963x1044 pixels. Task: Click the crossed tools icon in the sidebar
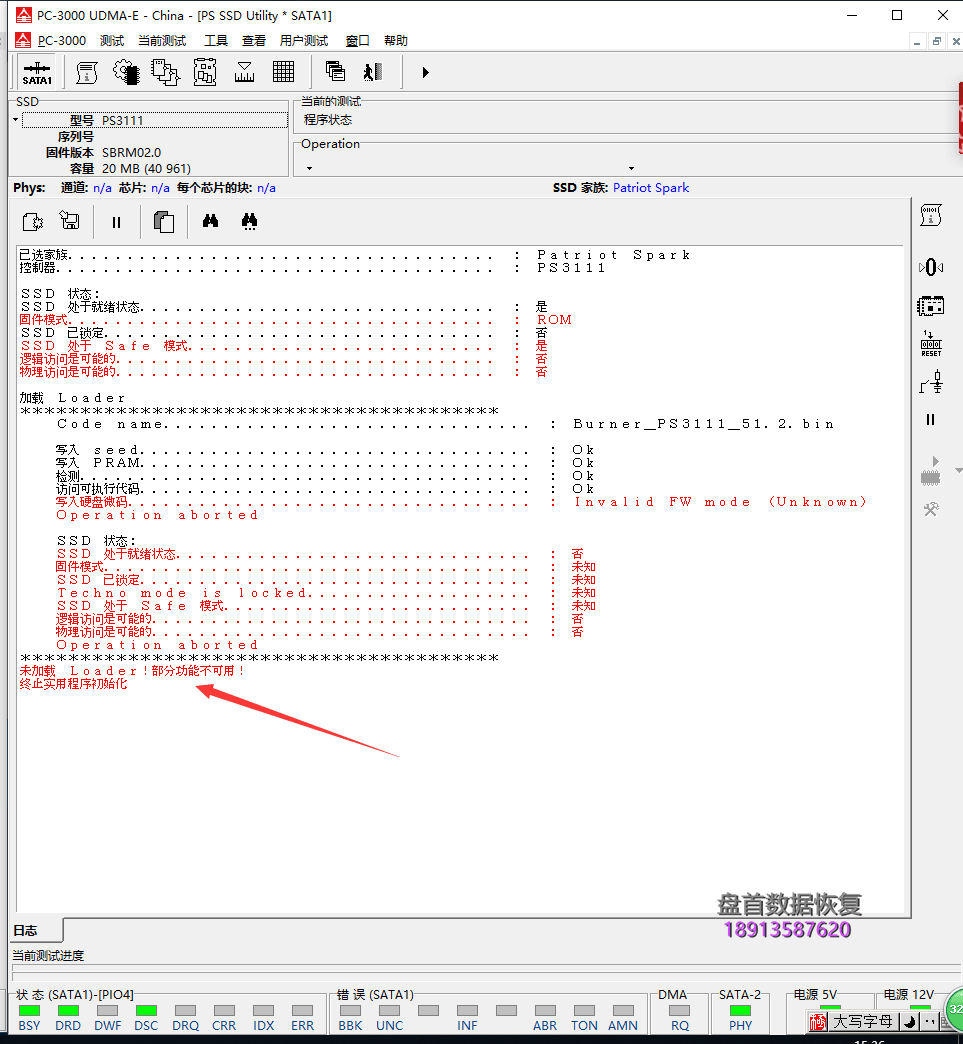pyautogui.click(x=931, y=509)
